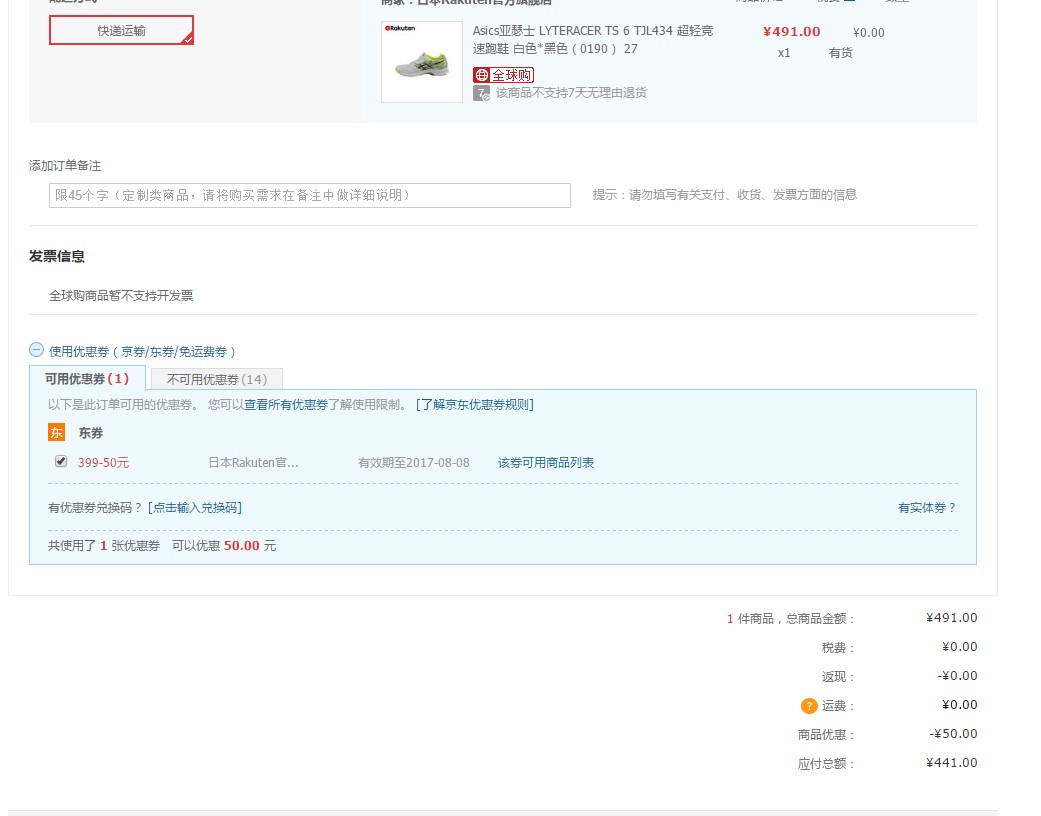
Task: Uncheck the 399-50元 coupon checkbox
Action: pyautogui.click(x=61, y=461)
